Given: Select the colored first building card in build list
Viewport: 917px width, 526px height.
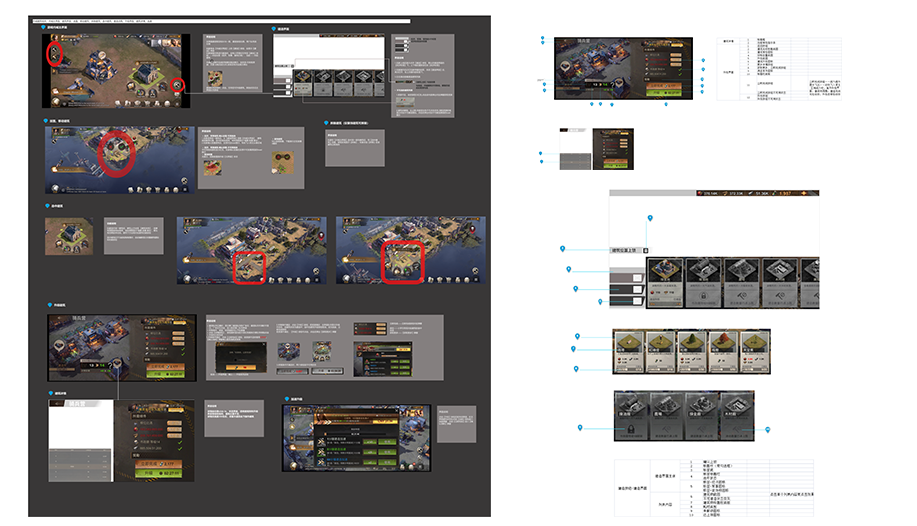Looking at the screenshot, I should (665, 283).
